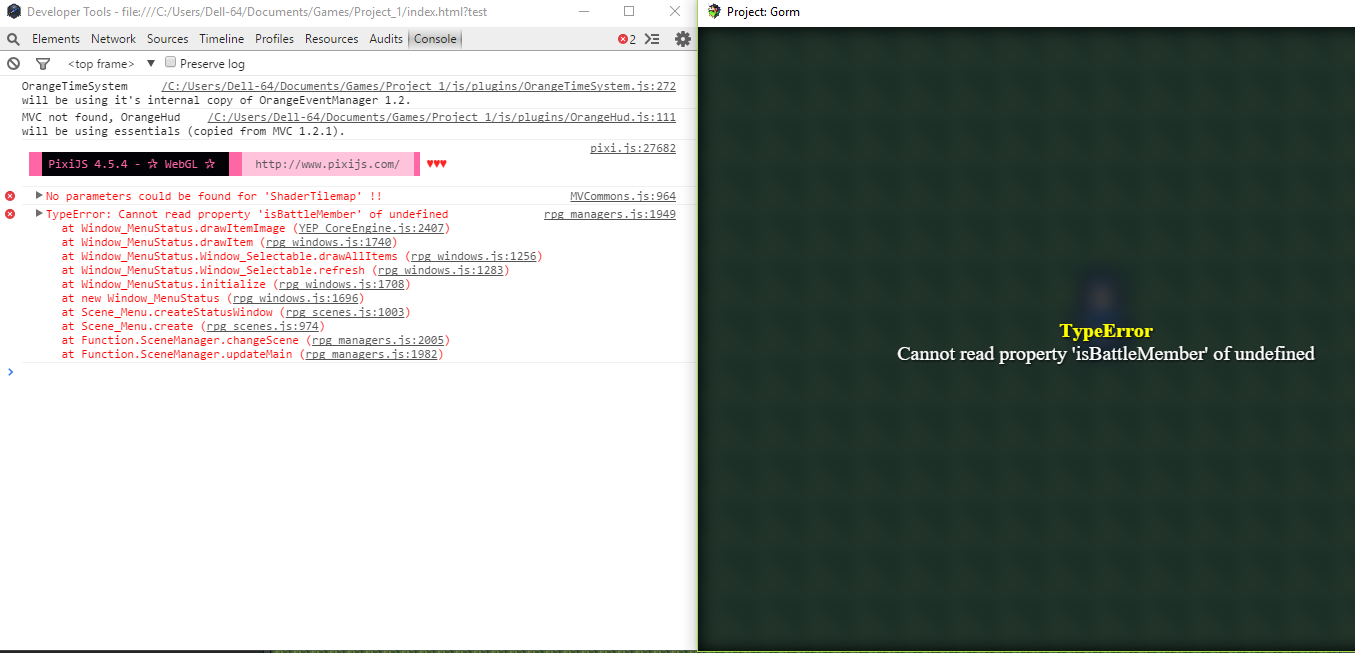
Task: Open DevTools settings gear
Action: pyautogui.click(x=683, y=39)
